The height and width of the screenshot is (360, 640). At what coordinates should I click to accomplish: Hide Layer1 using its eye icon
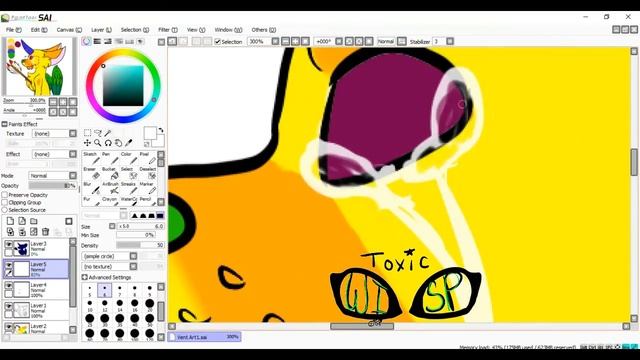click(x=8, y=306)
